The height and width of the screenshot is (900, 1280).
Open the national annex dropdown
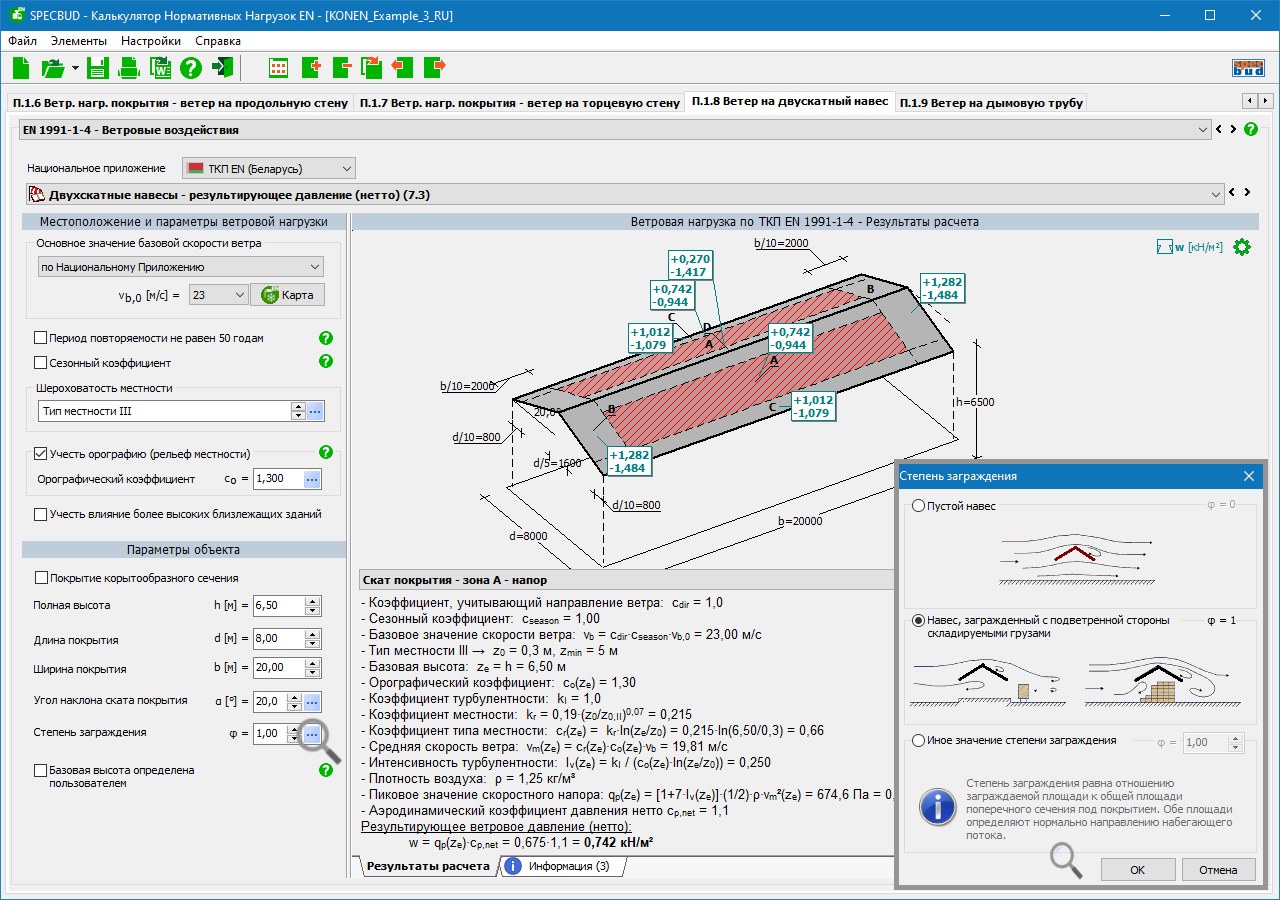(x=268, y=168)
